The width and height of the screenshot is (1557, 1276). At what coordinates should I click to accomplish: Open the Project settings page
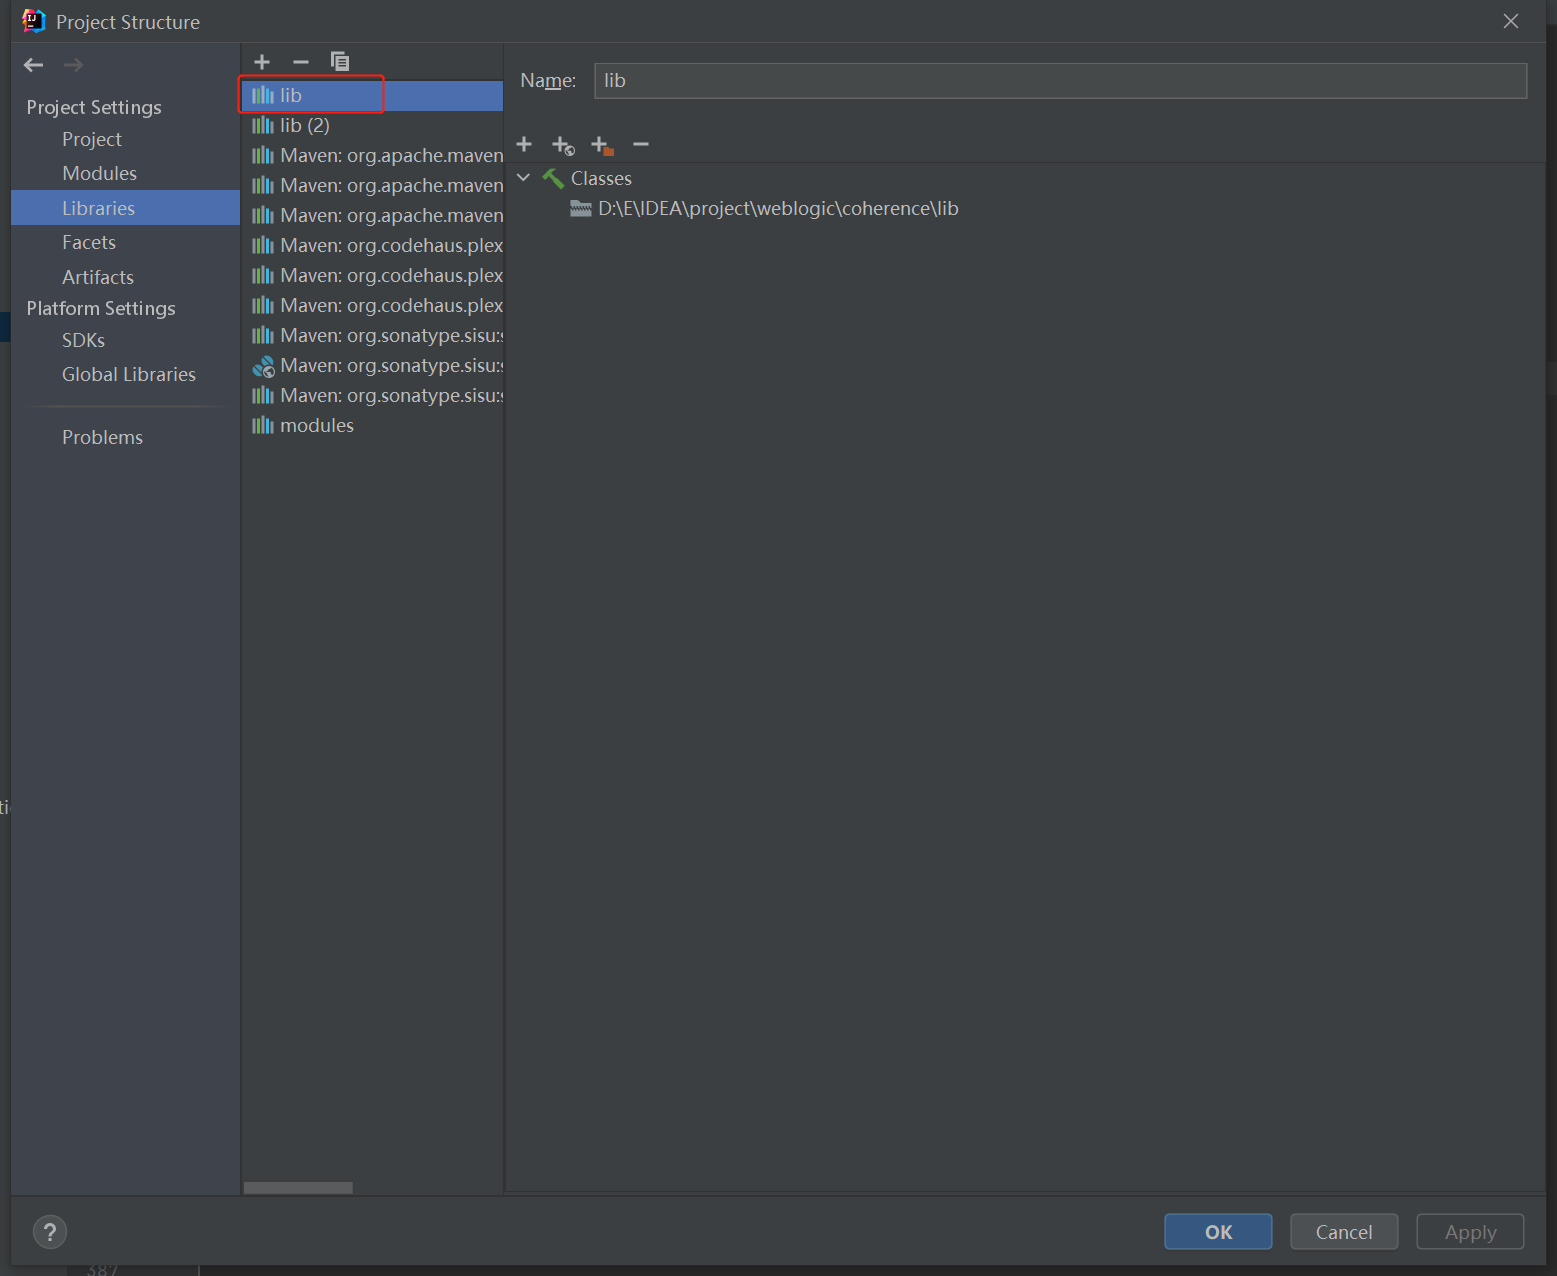coord(92,140)
